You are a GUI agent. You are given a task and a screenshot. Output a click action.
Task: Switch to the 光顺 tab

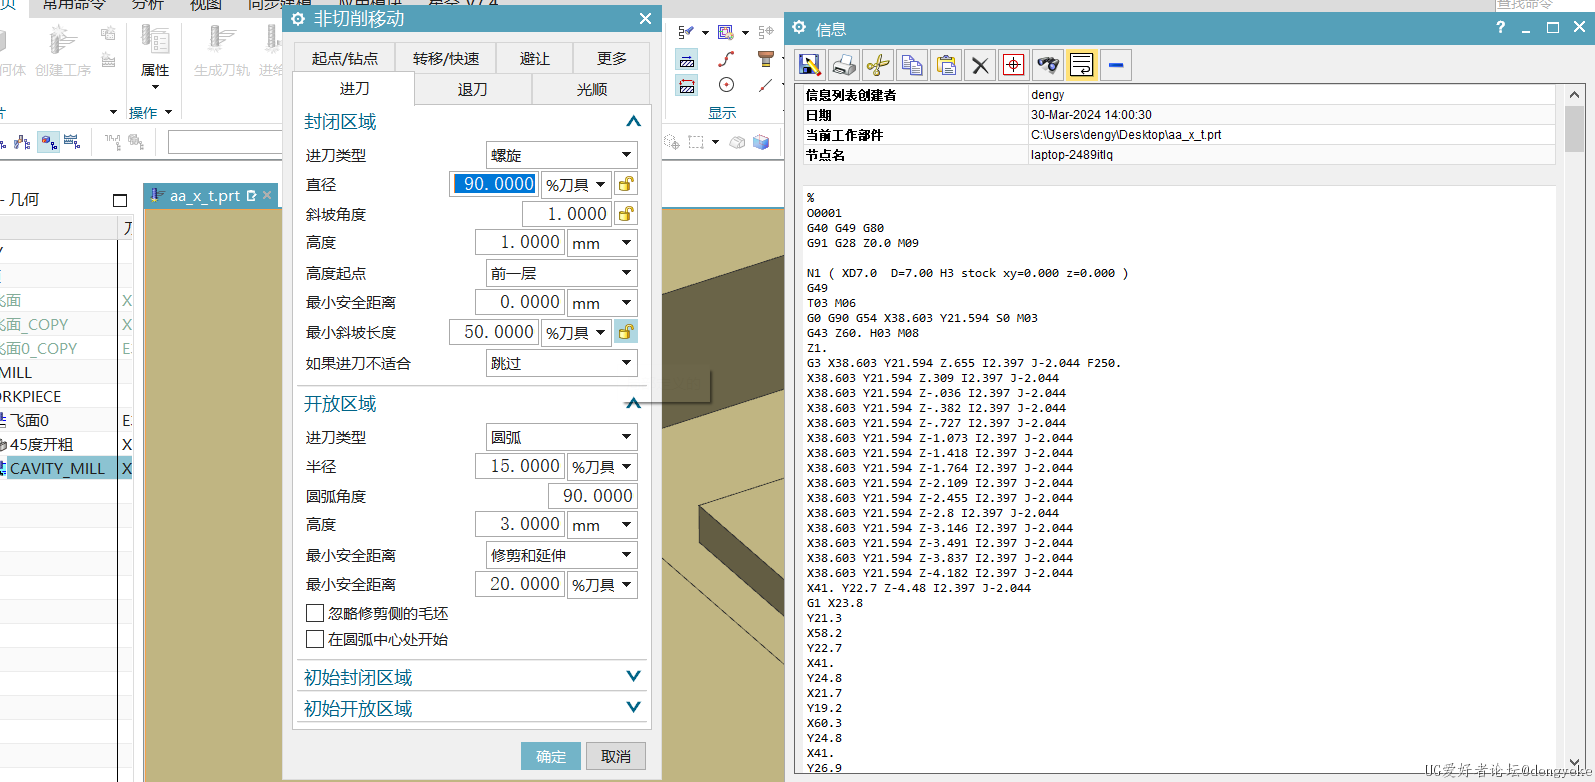point(592,89)
